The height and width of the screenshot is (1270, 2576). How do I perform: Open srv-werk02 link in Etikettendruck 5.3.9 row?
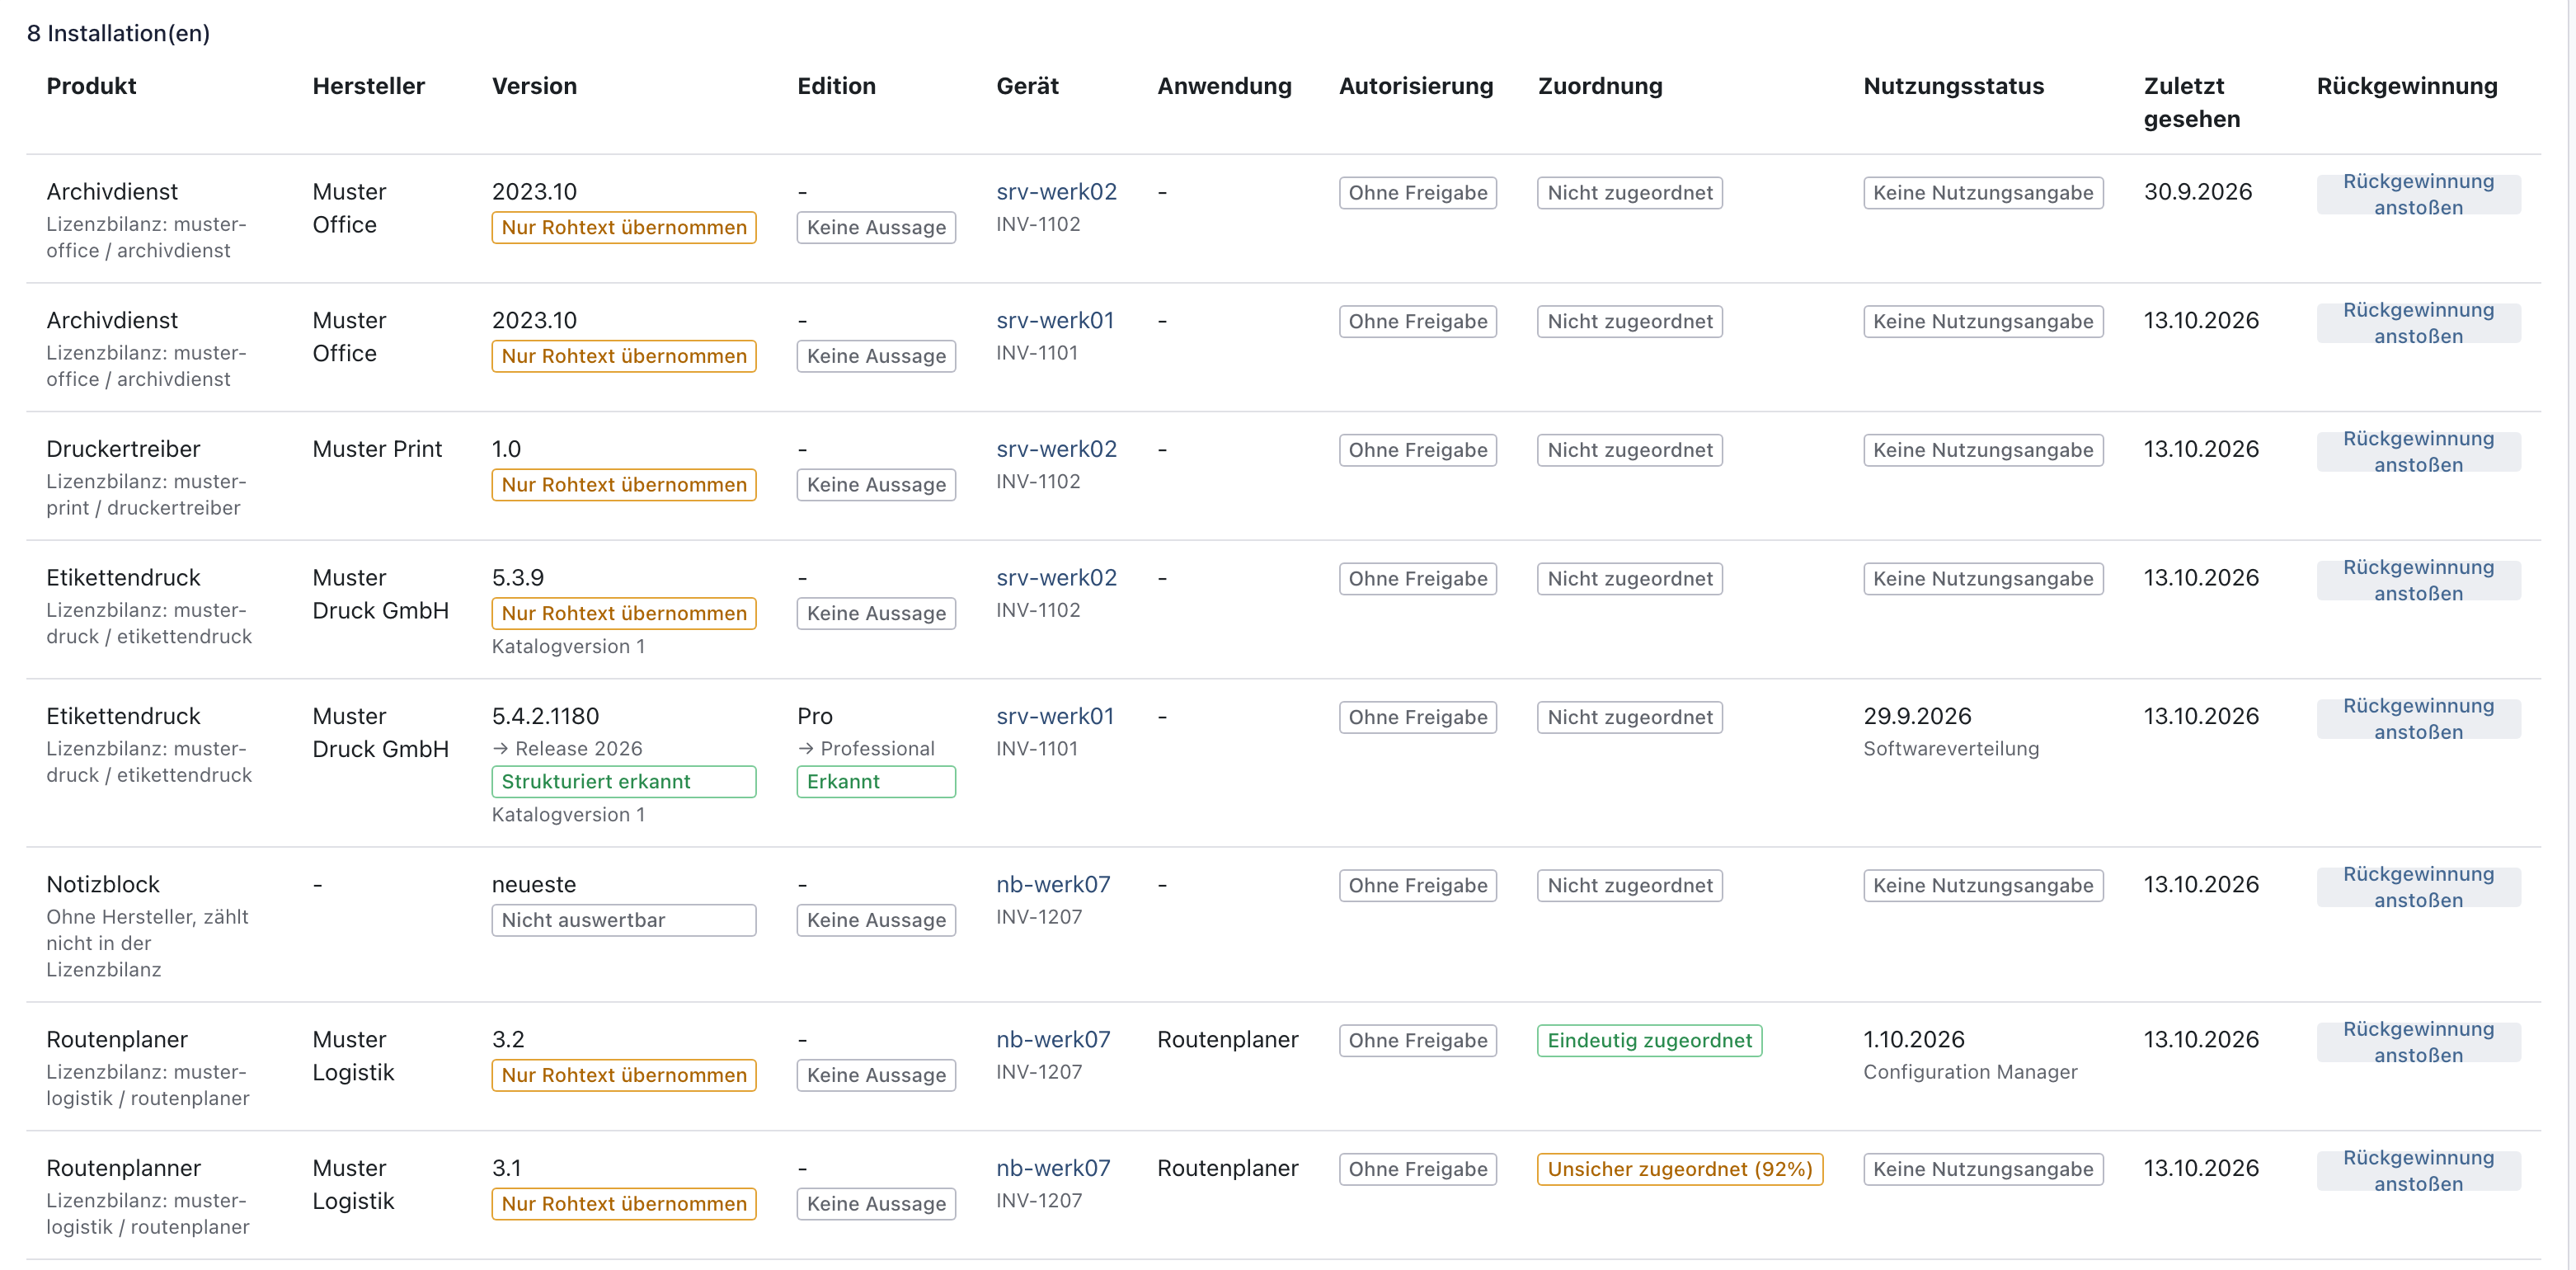click(x=1056, y=577)
